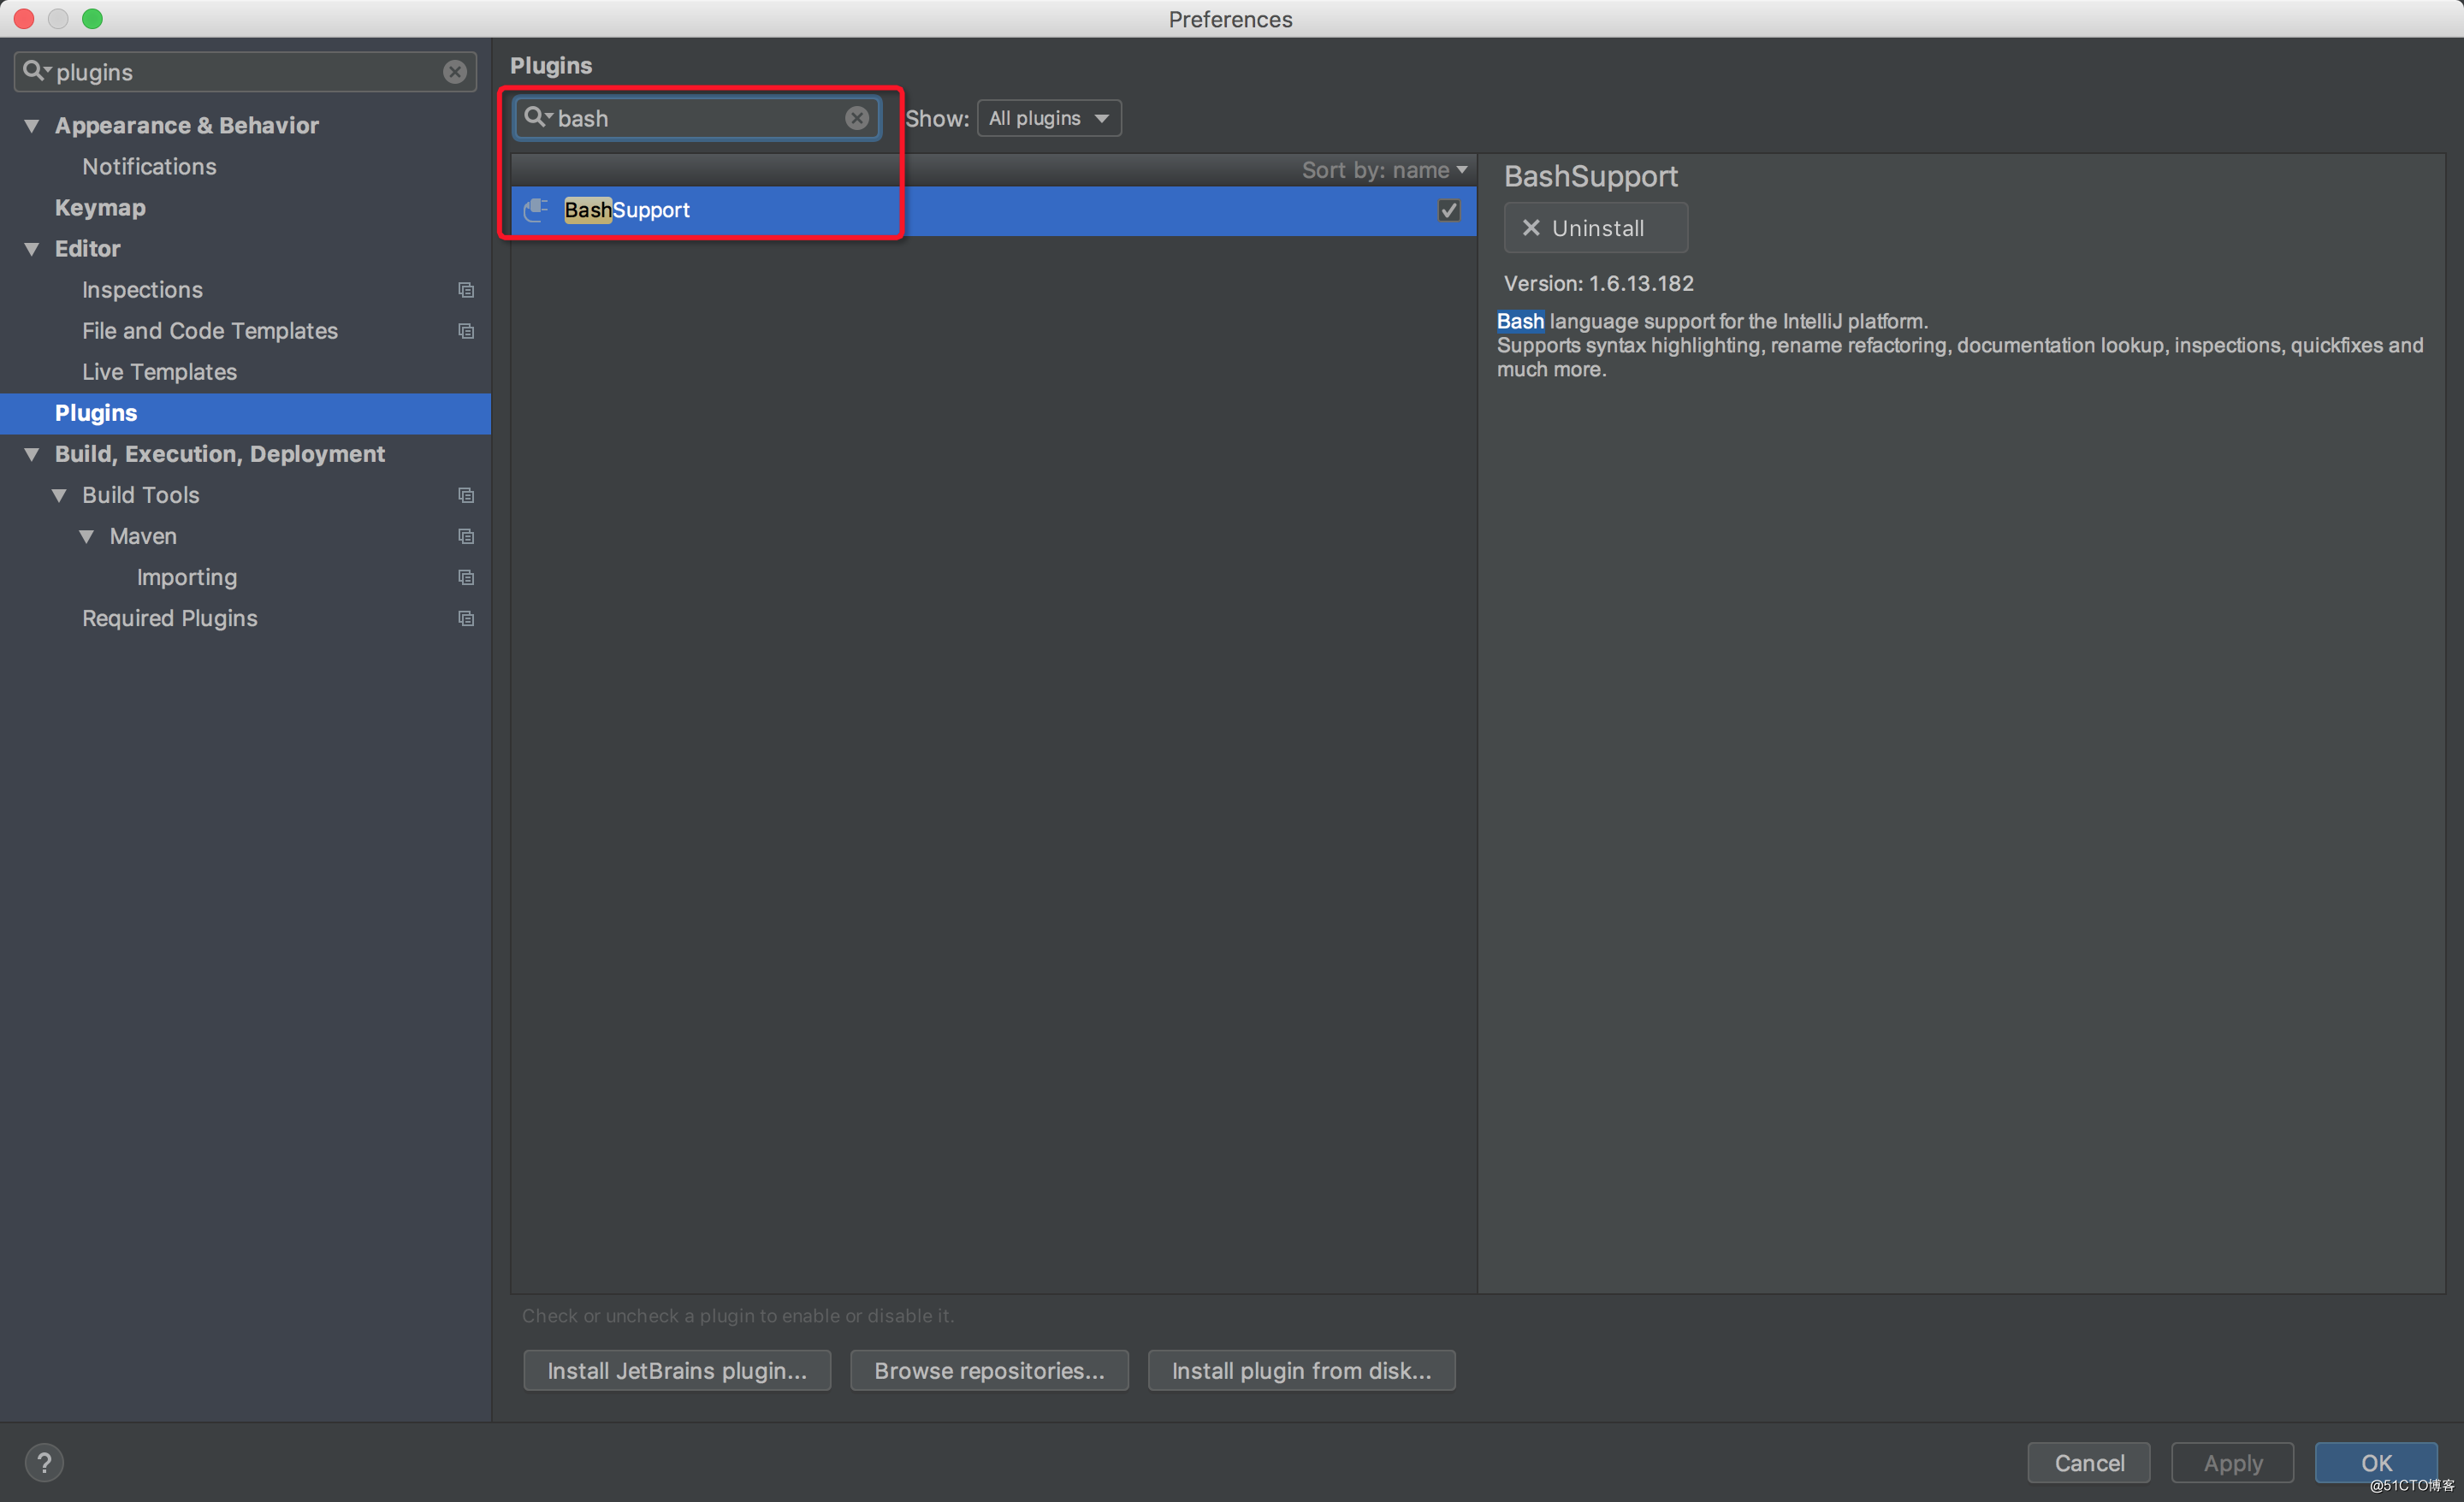Click the Version 1.6.13.182 text
This screenshot has height=1502, width=2464.
point(1598,284)
